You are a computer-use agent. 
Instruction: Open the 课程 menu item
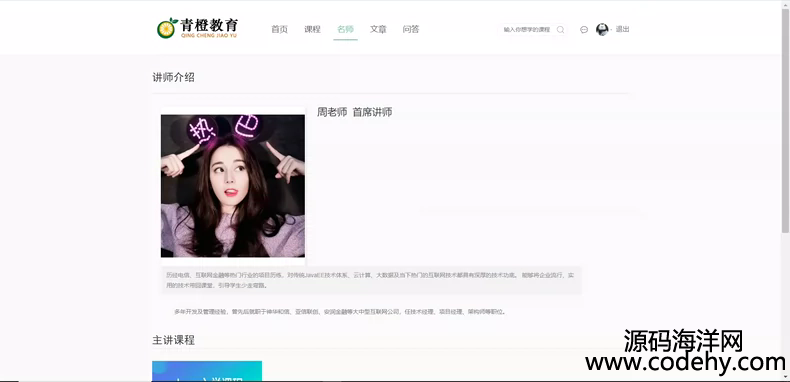tap(312, 29)
